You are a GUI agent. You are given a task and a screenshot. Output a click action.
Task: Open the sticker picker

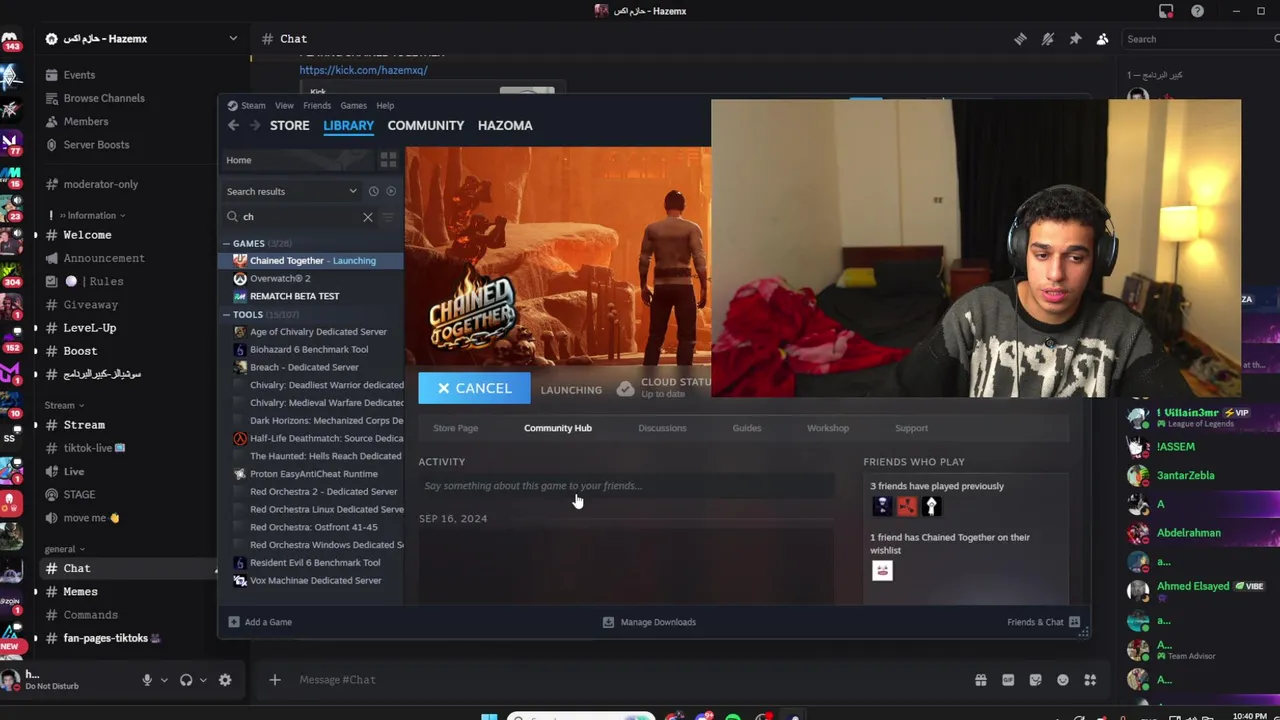point(1035,680)
